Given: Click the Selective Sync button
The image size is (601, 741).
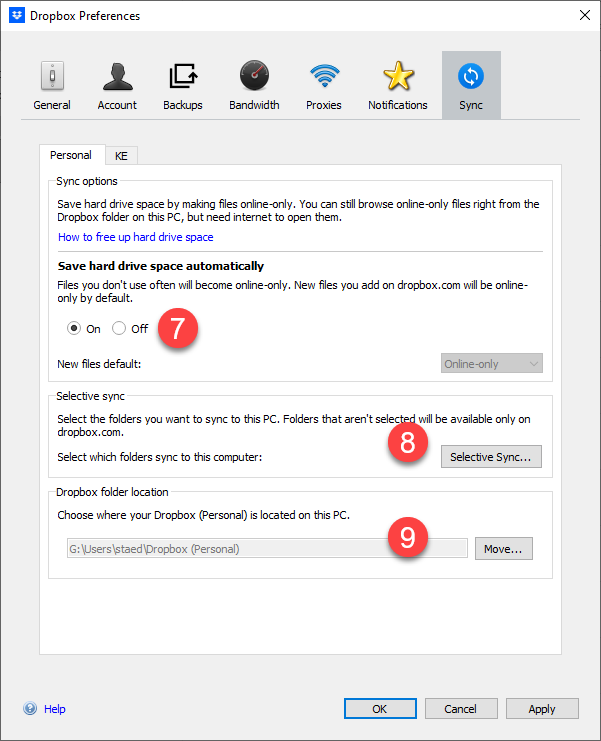Looking at the screenshot, I should (491, 457).
